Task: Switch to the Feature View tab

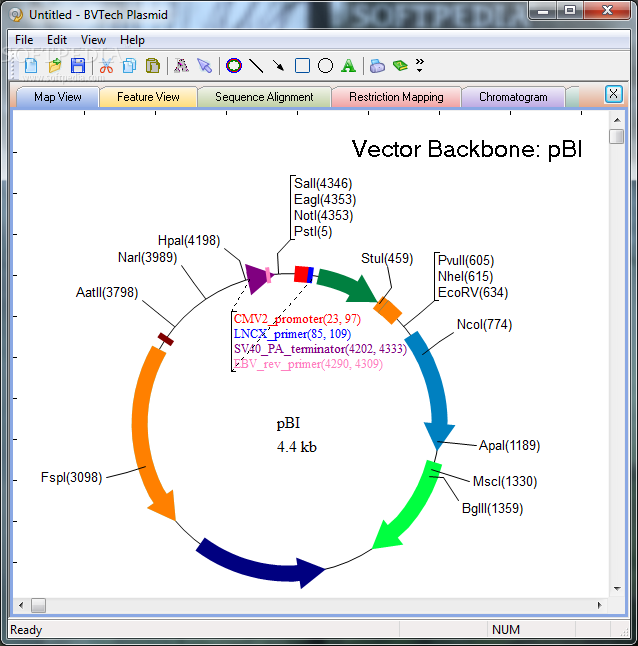Action: coord(148,97)
